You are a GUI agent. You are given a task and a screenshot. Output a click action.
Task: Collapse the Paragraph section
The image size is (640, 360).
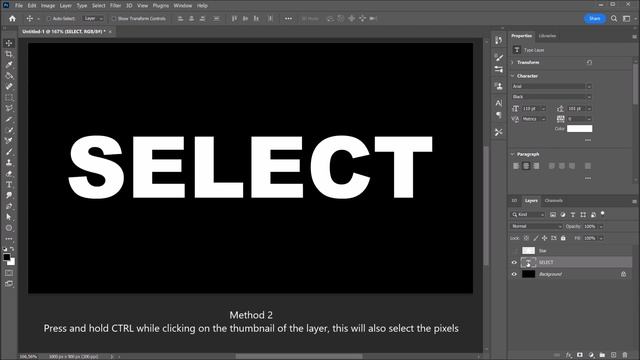[x=513, y=154]
